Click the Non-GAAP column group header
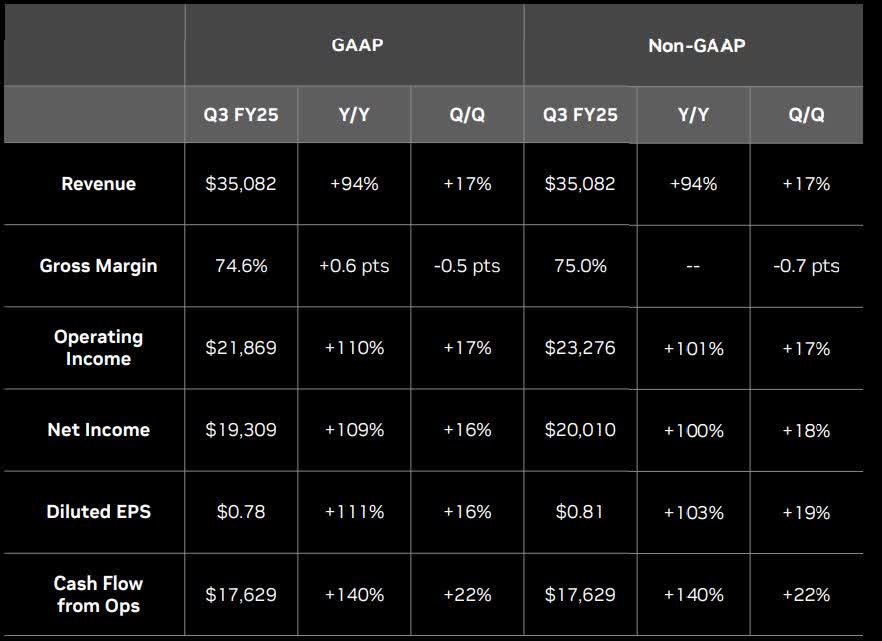This screenshot has height=641, width=882. [x=696, y=45]
